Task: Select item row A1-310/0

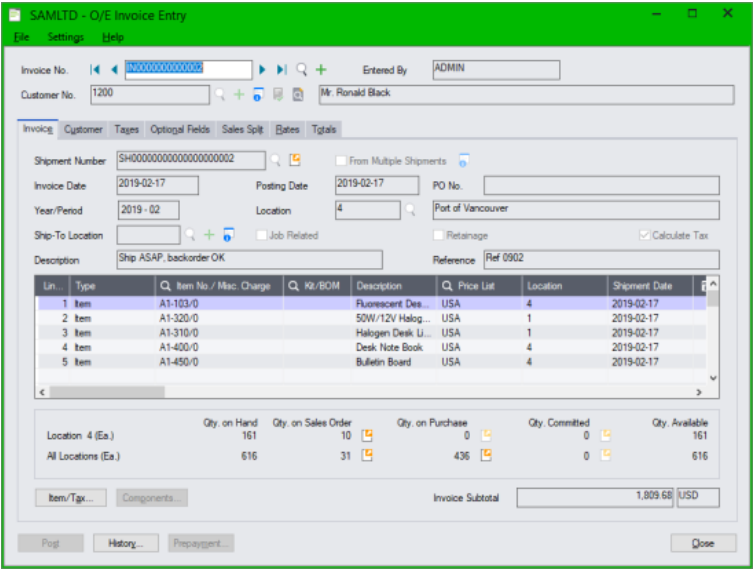Action: pos(372,333)
